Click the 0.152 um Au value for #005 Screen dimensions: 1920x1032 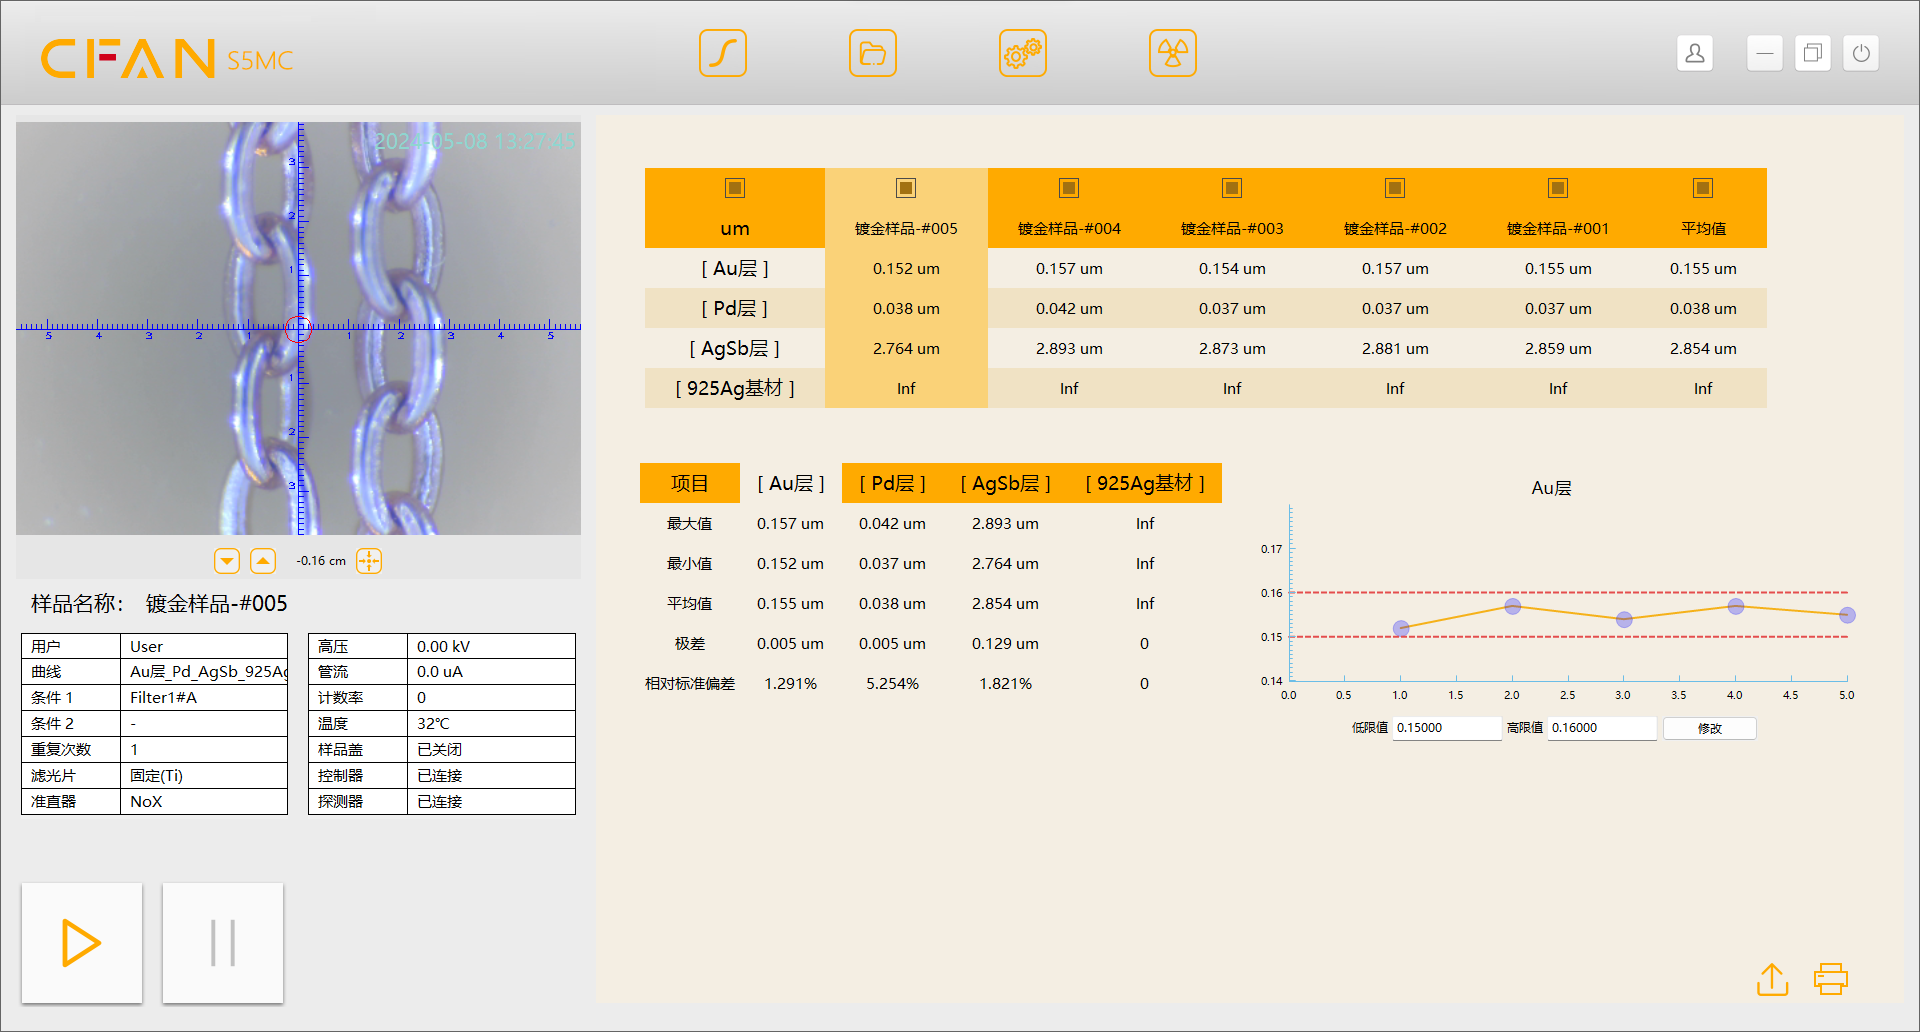(906, 268)
